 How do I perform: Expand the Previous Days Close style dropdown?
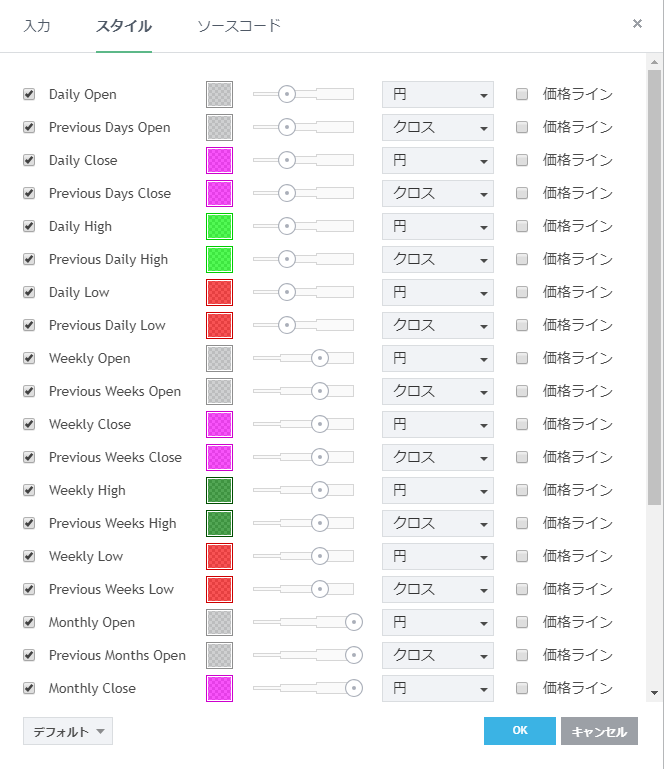438,193
